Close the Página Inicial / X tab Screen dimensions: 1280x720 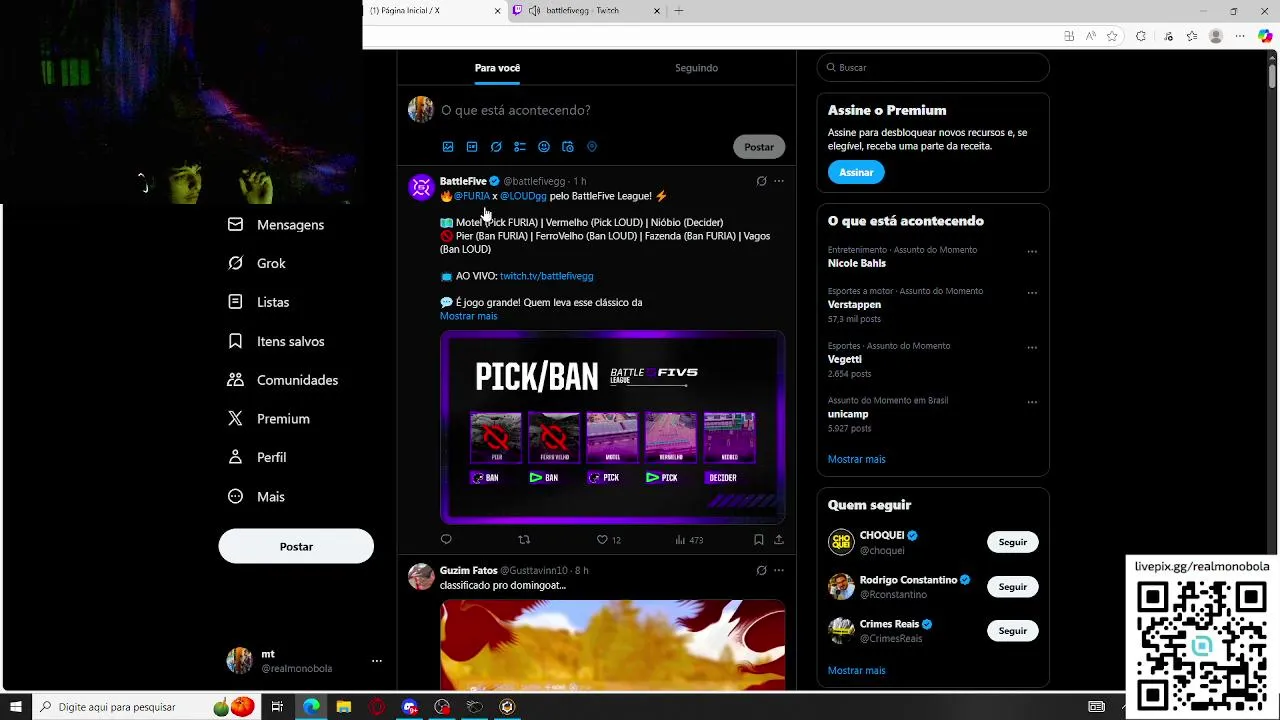[x=497, y=11]
